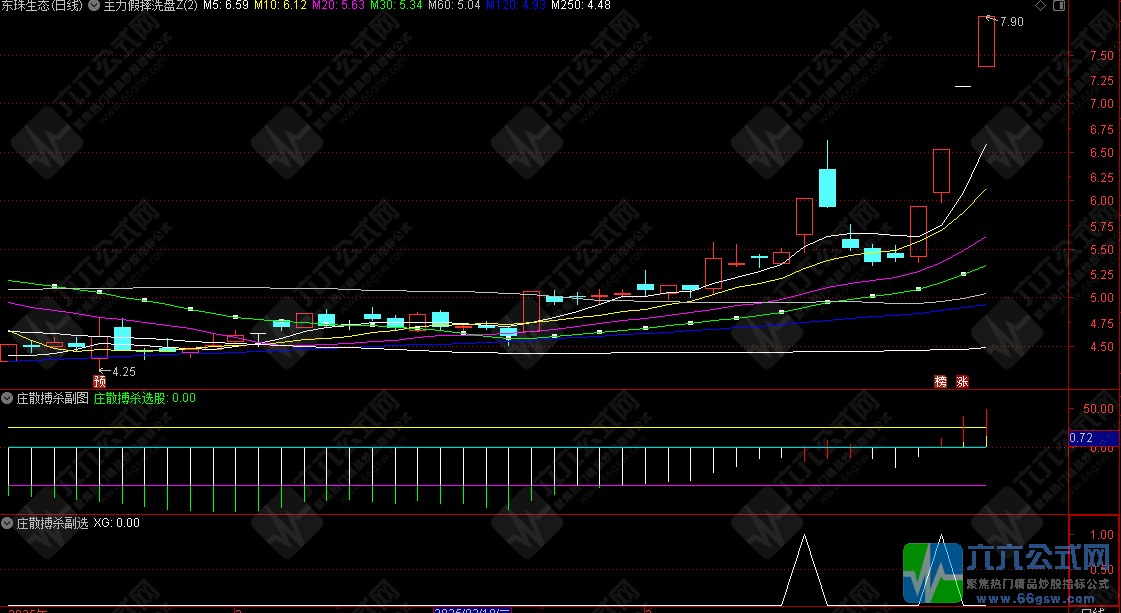Expand the 庄散搏杀副图 indicator dropdown

point(7,397)
